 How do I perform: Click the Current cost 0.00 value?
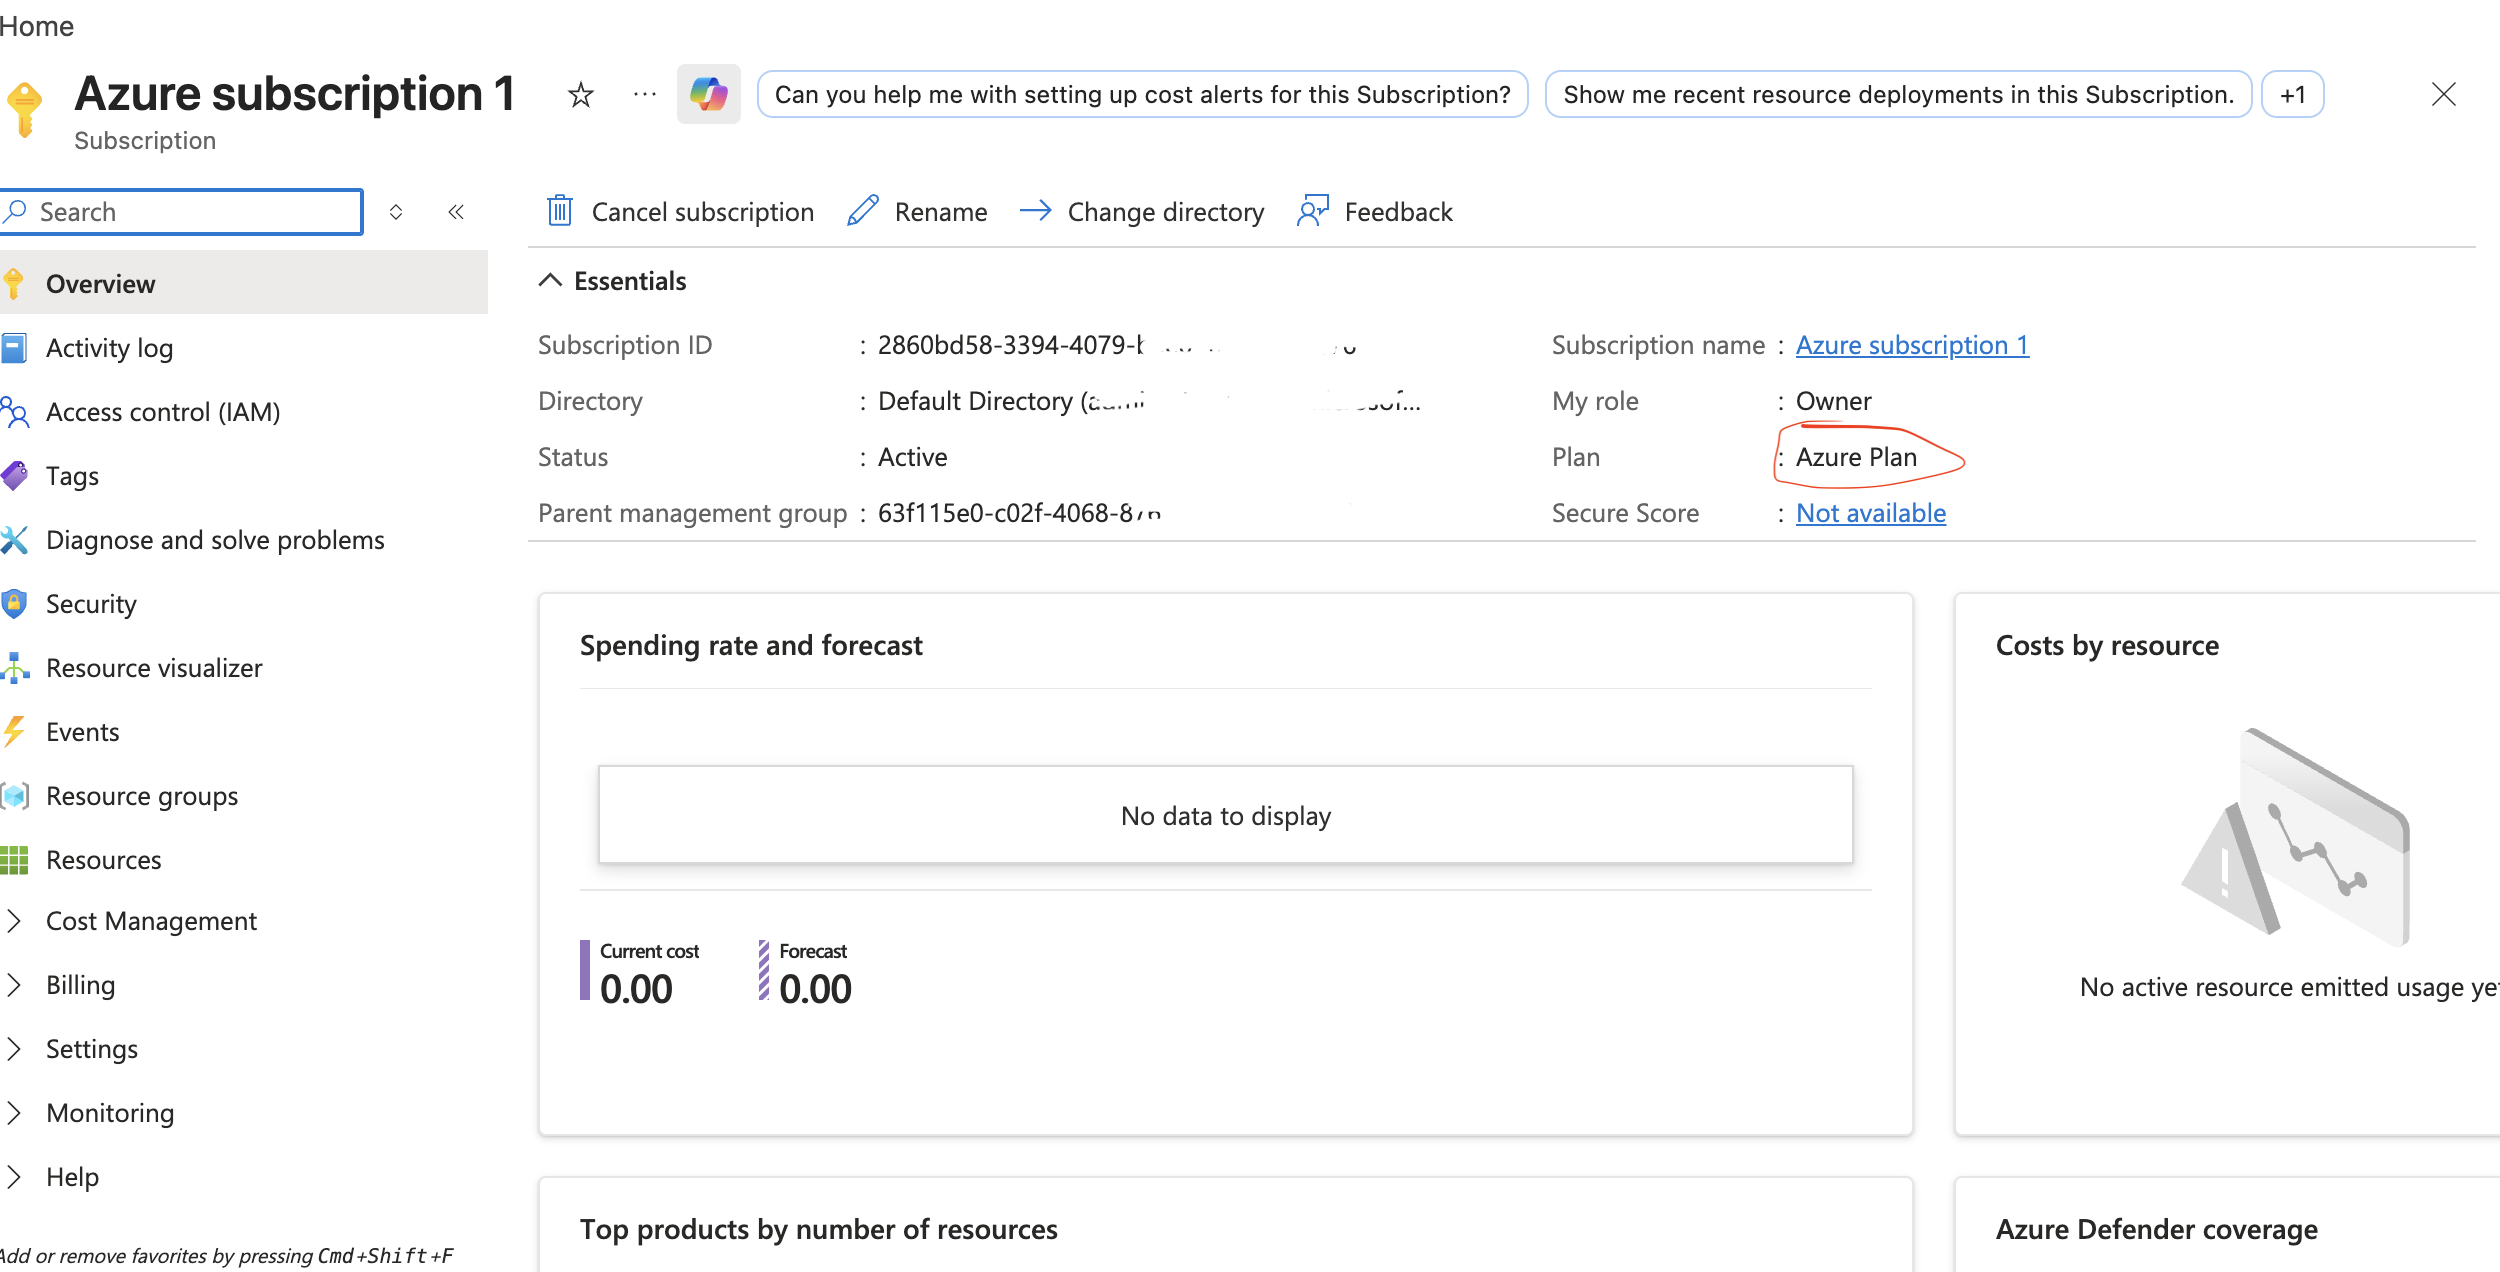click(636, 989)
